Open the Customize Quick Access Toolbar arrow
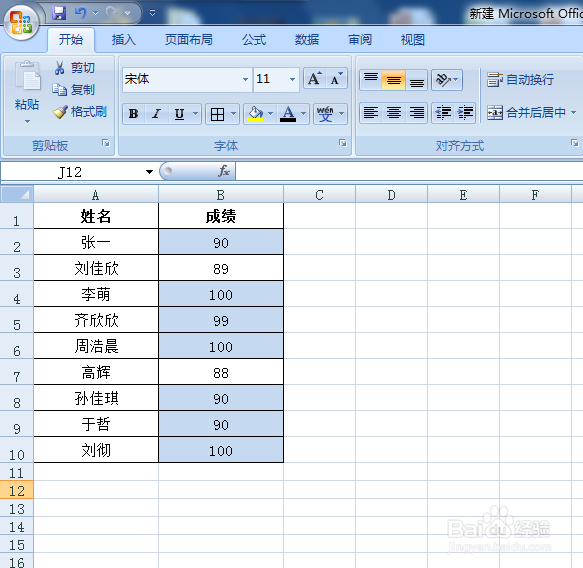This screenshot has width=583, height=568. coord(152,13)
